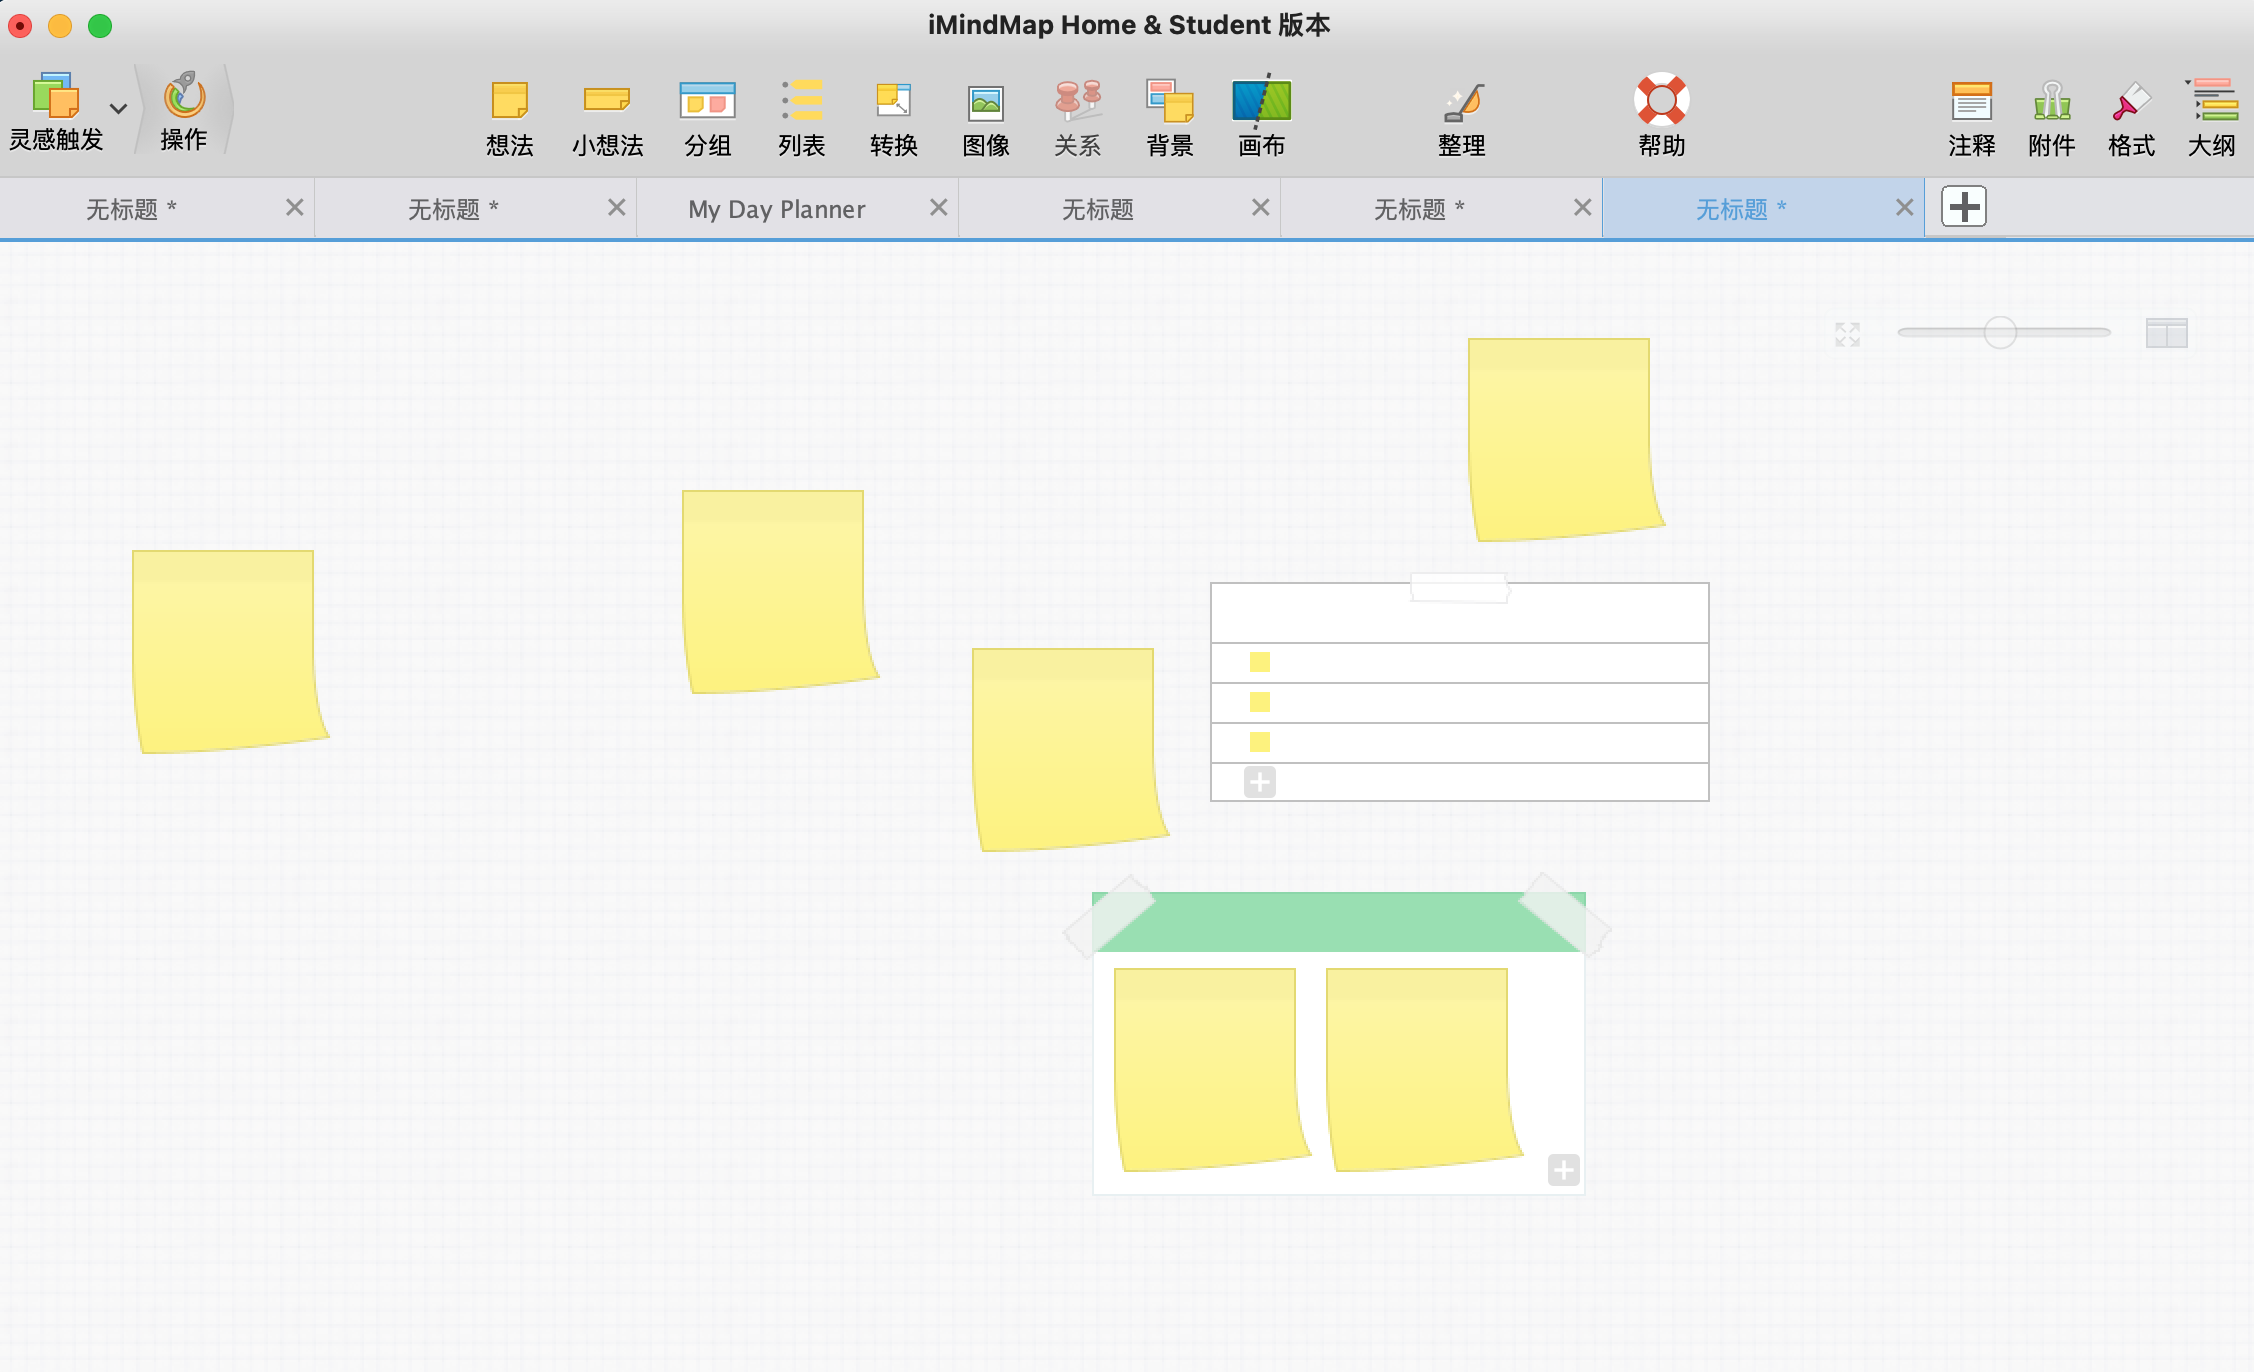
Task: Click plus button to add list row
Action: pyautogui.click(x=1259, y=782)
